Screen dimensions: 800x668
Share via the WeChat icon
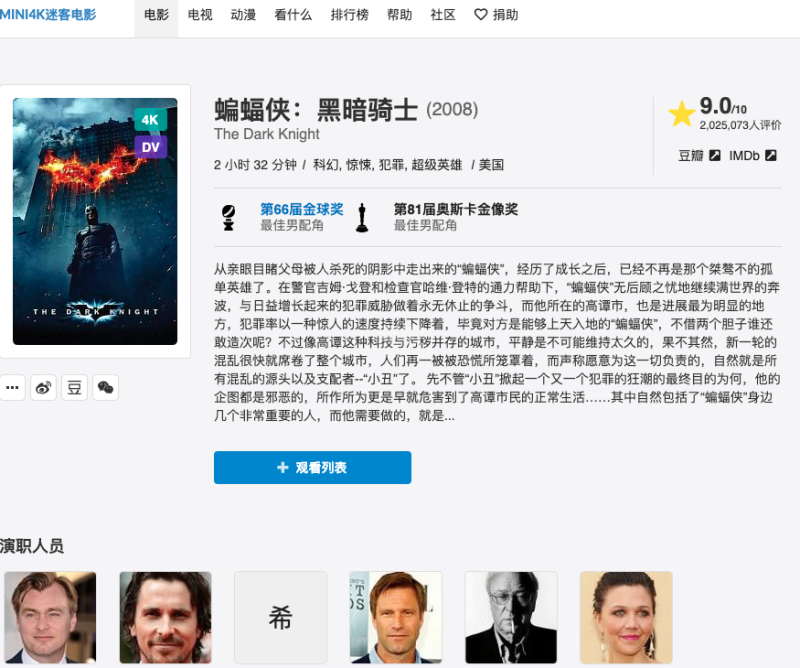105,388
